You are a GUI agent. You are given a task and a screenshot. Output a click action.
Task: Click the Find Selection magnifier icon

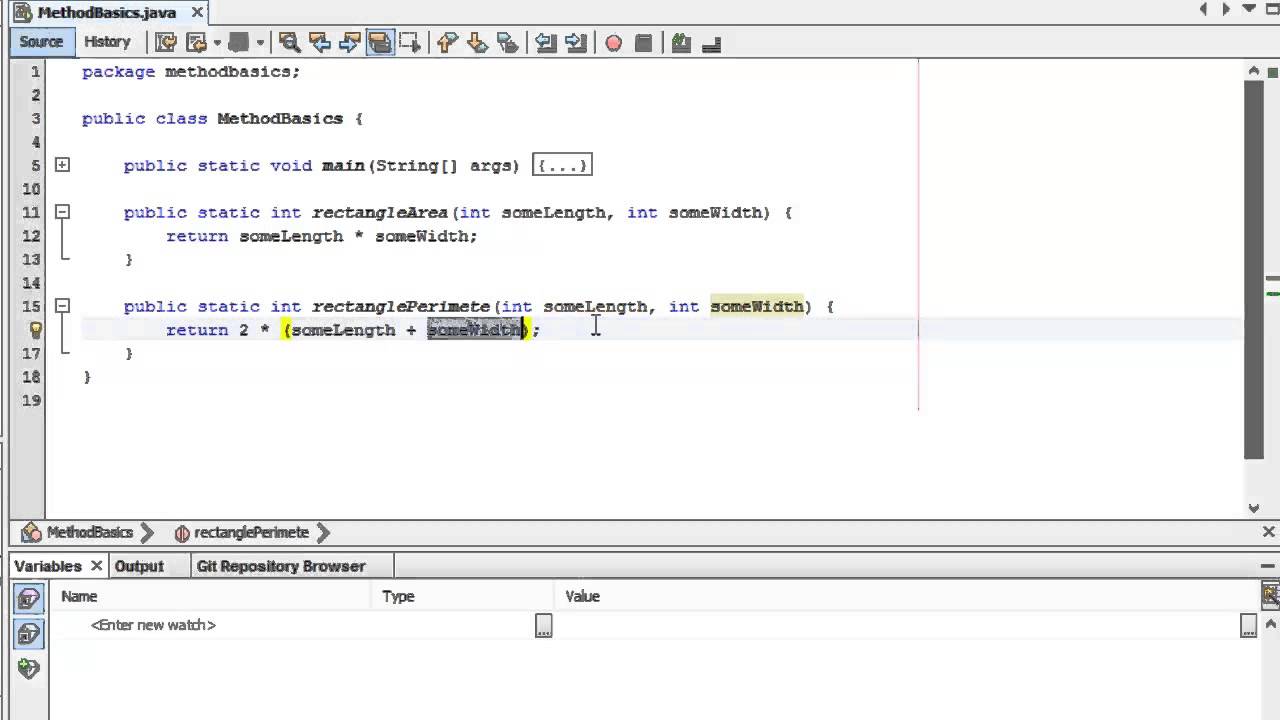[x=290, y=43]
